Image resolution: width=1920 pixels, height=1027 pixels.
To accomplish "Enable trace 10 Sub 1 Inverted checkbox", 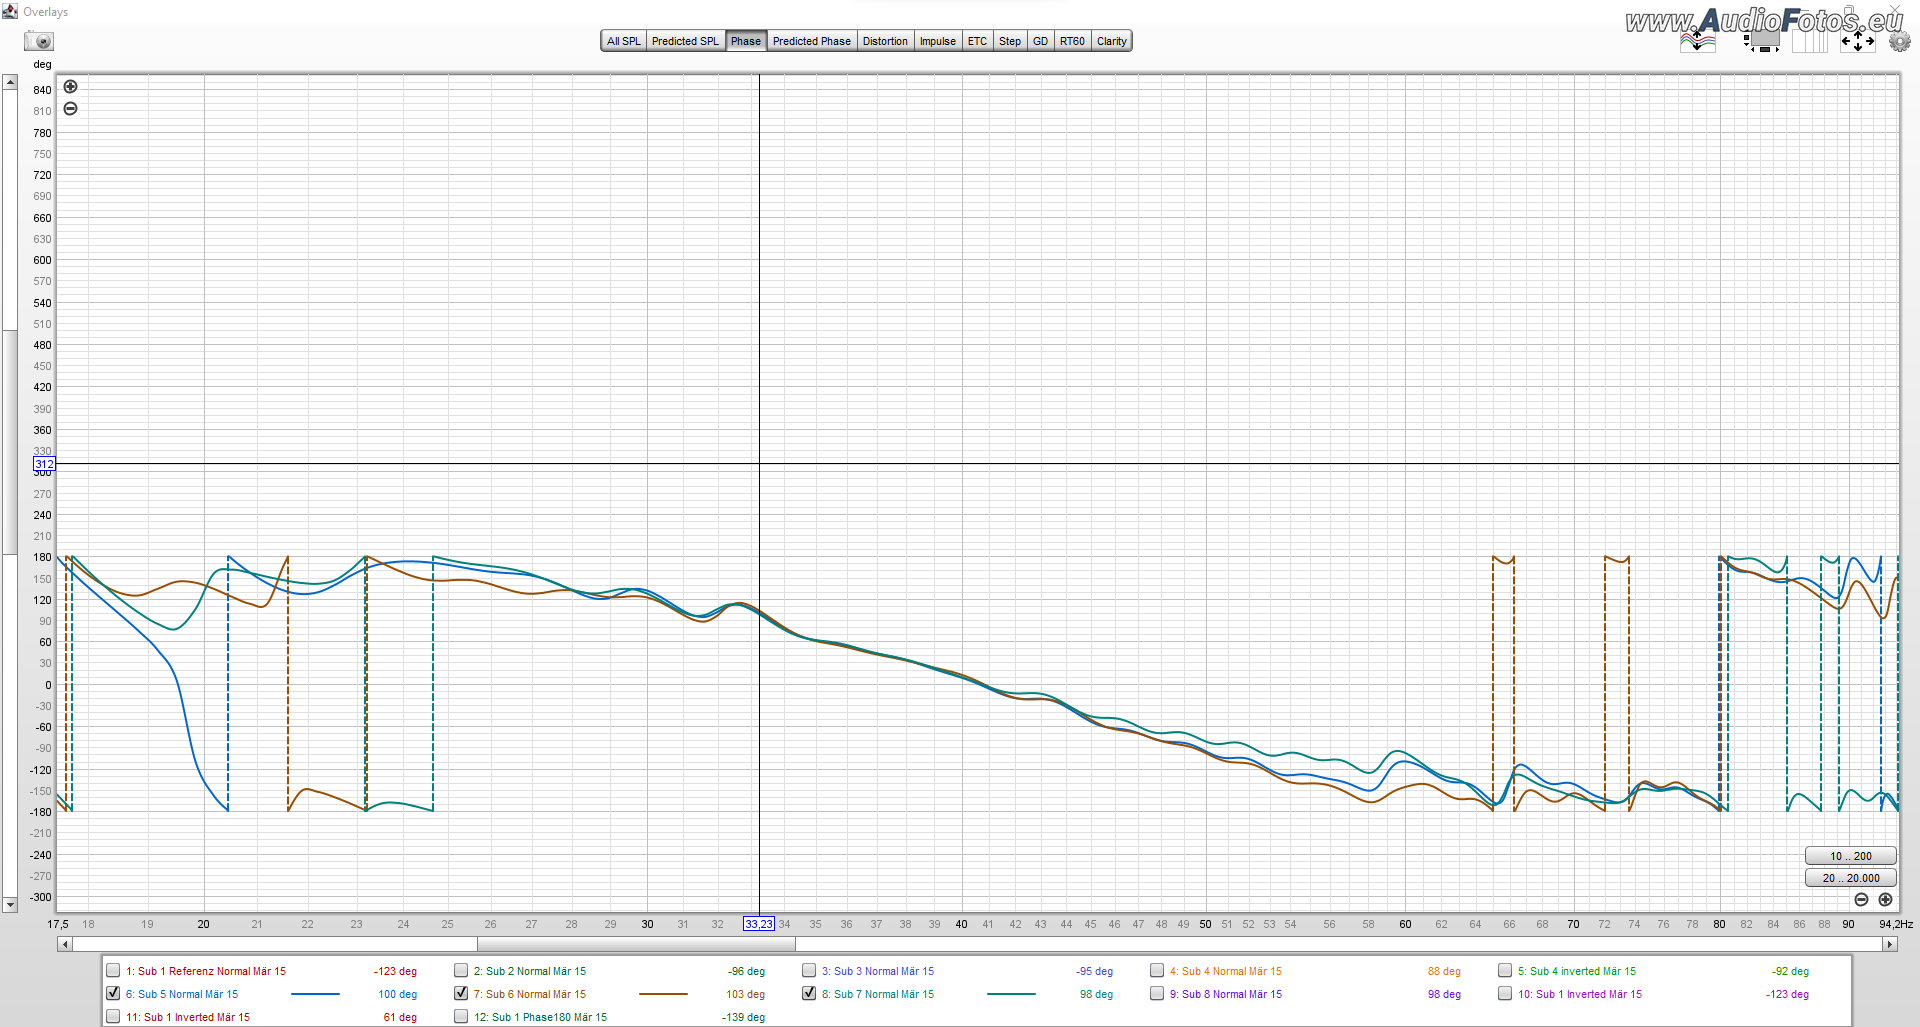I will tap(1505, 993).
